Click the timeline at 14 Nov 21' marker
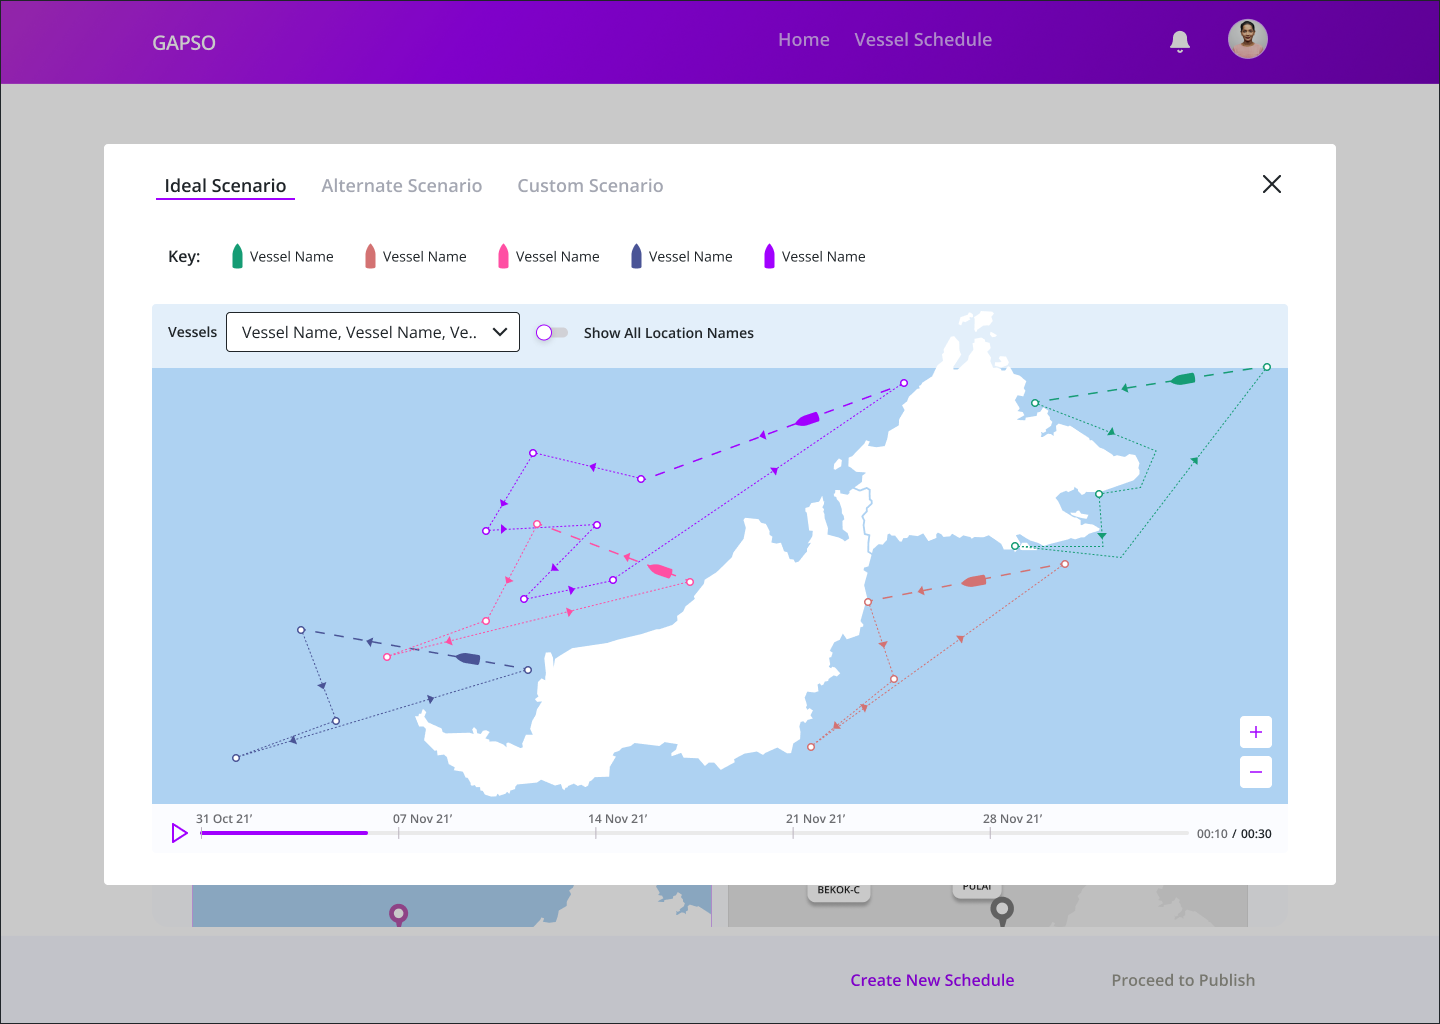Screen dimensions: 1440x1024 coord(596,833)
